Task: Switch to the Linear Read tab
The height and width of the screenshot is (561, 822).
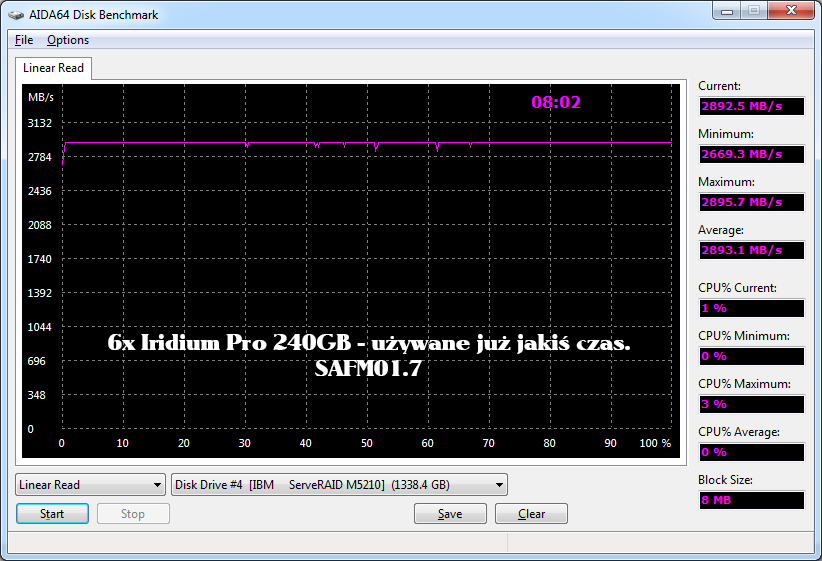Action: tap(53, 68)
